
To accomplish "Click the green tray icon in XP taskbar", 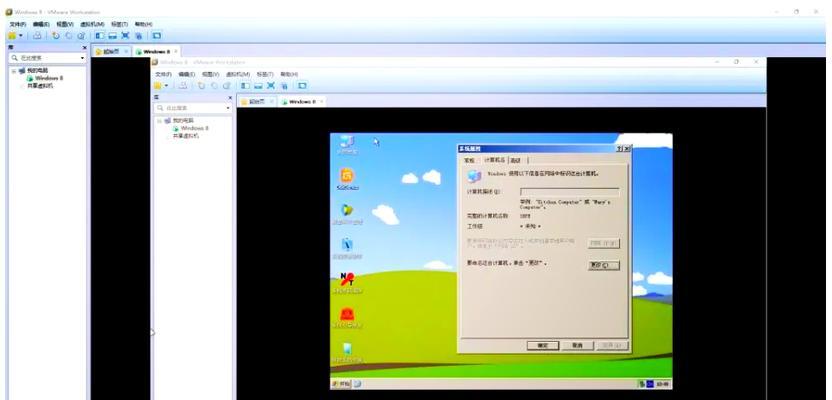I will (642, 384).
